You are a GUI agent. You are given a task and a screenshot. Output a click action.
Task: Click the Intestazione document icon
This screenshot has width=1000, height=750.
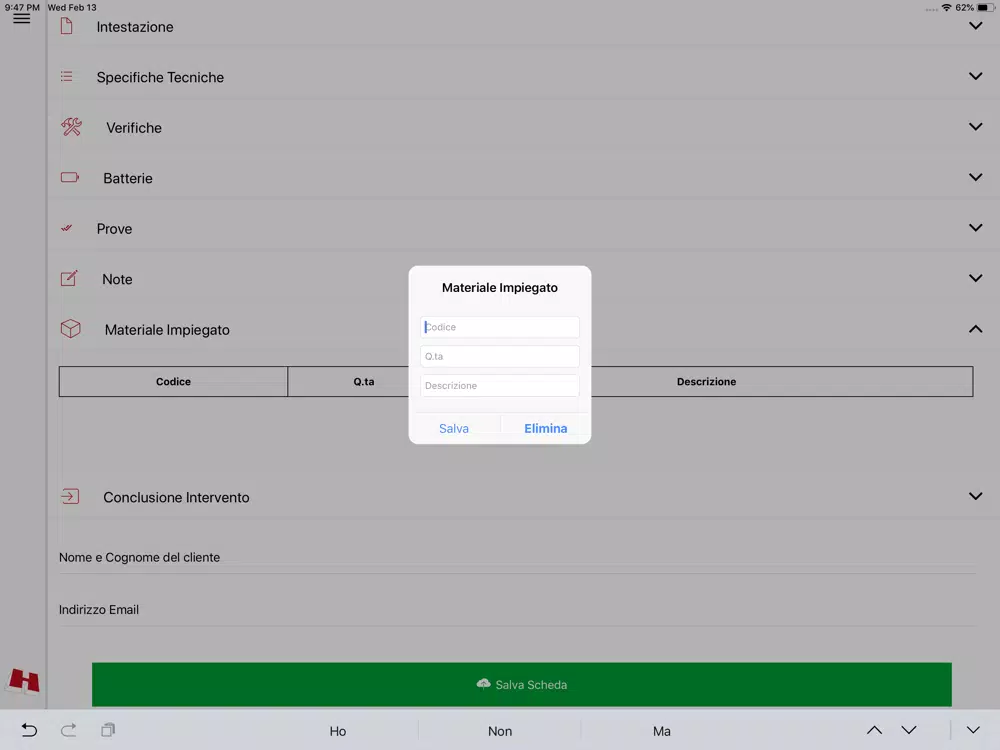coord(66,26)
